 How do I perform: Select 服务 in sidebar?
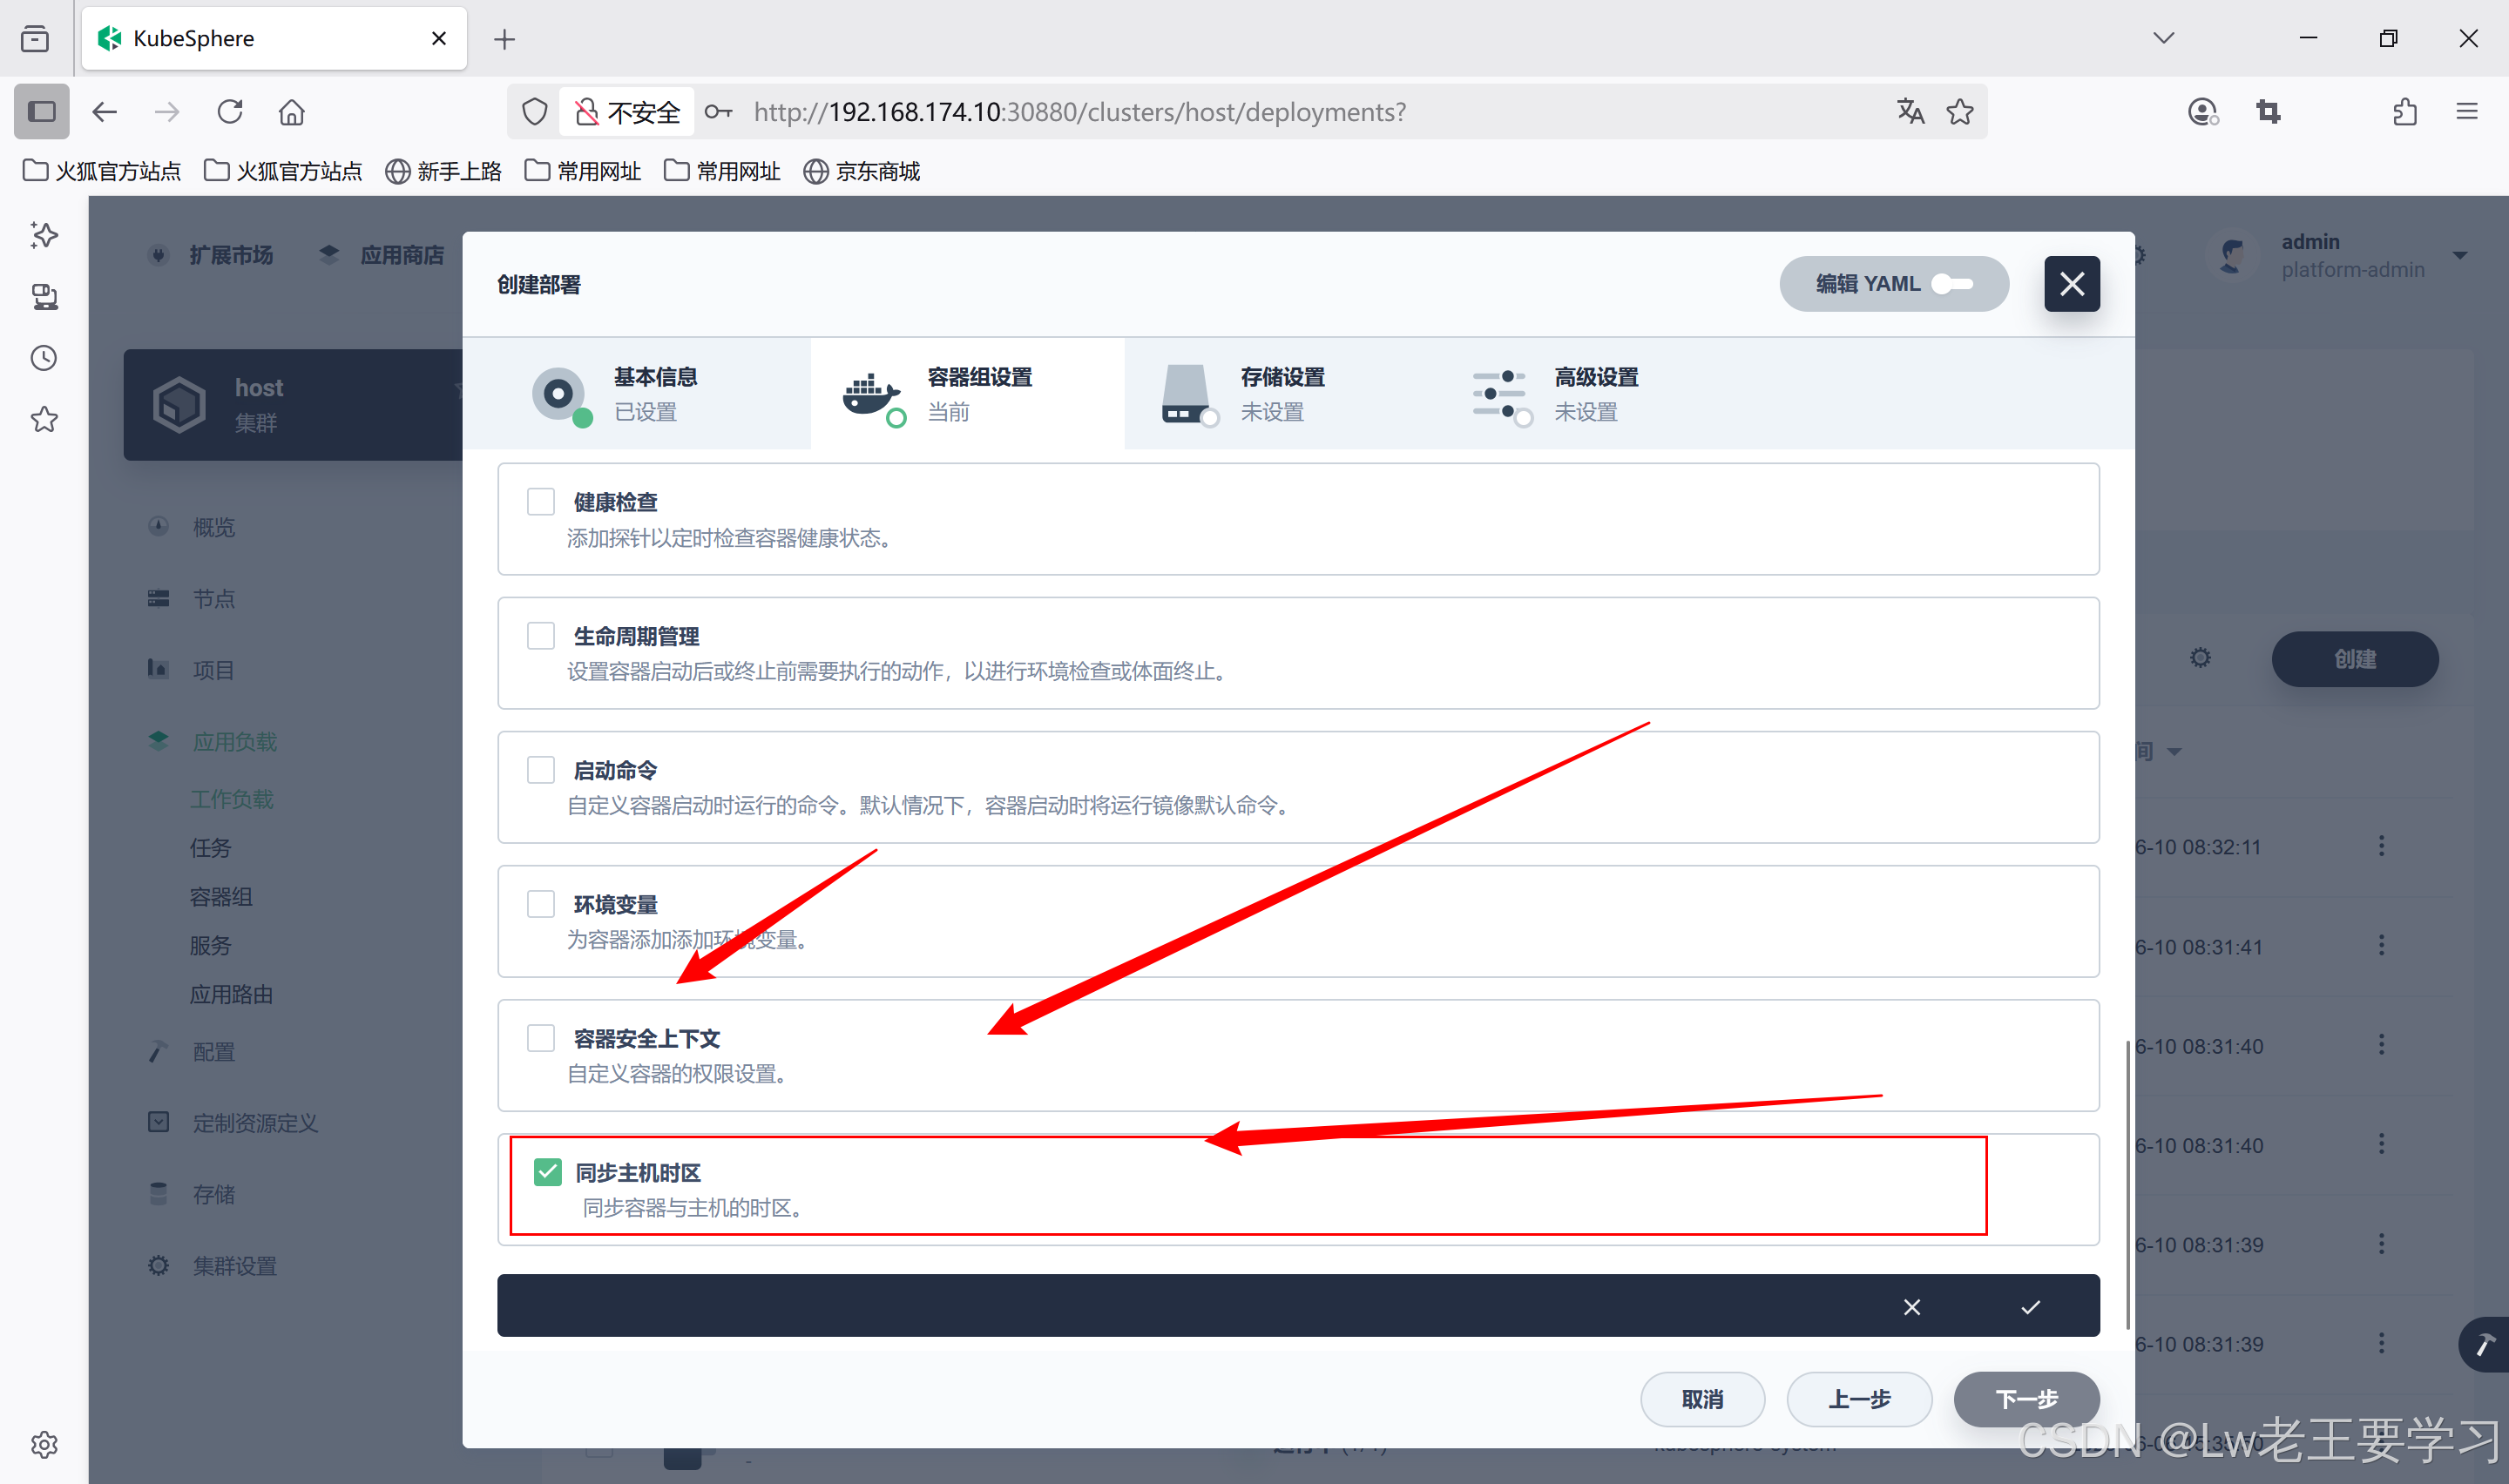coord(210,945)
